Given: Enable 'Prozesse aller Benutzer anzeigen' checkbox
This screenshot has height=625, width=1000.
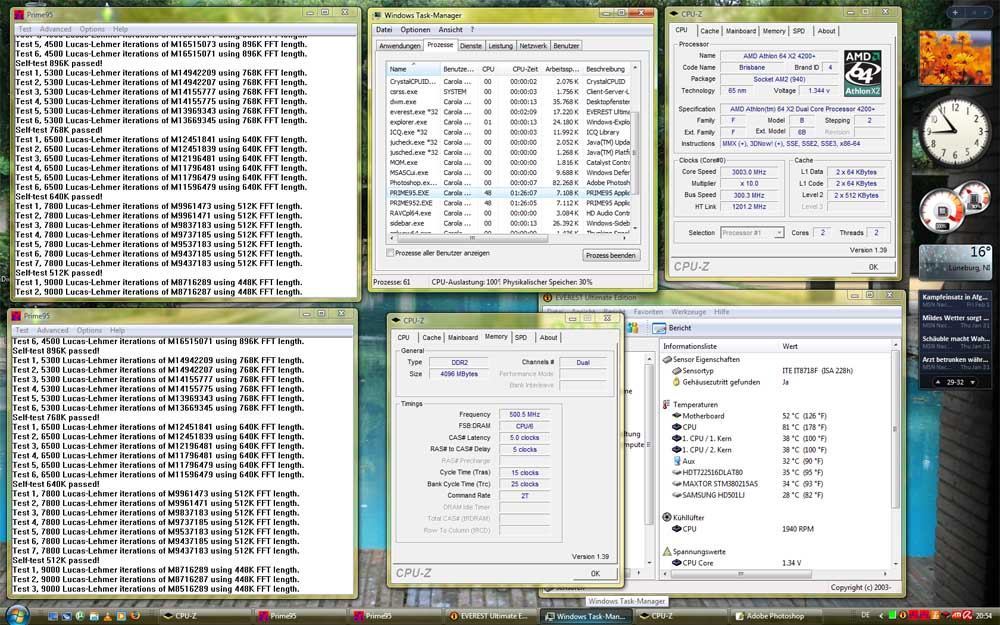Looking at the screenshot, I should 390,253.
